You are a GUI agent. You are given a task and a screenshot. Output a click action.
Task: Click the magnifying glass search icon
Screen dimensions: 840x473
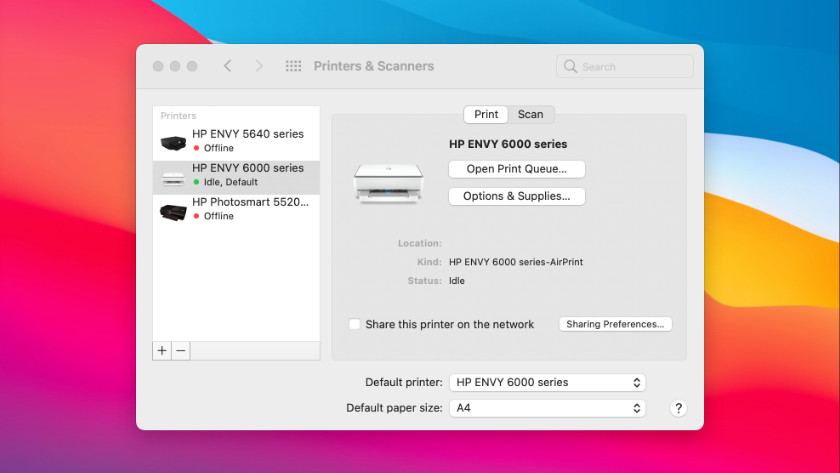(571, 67)
